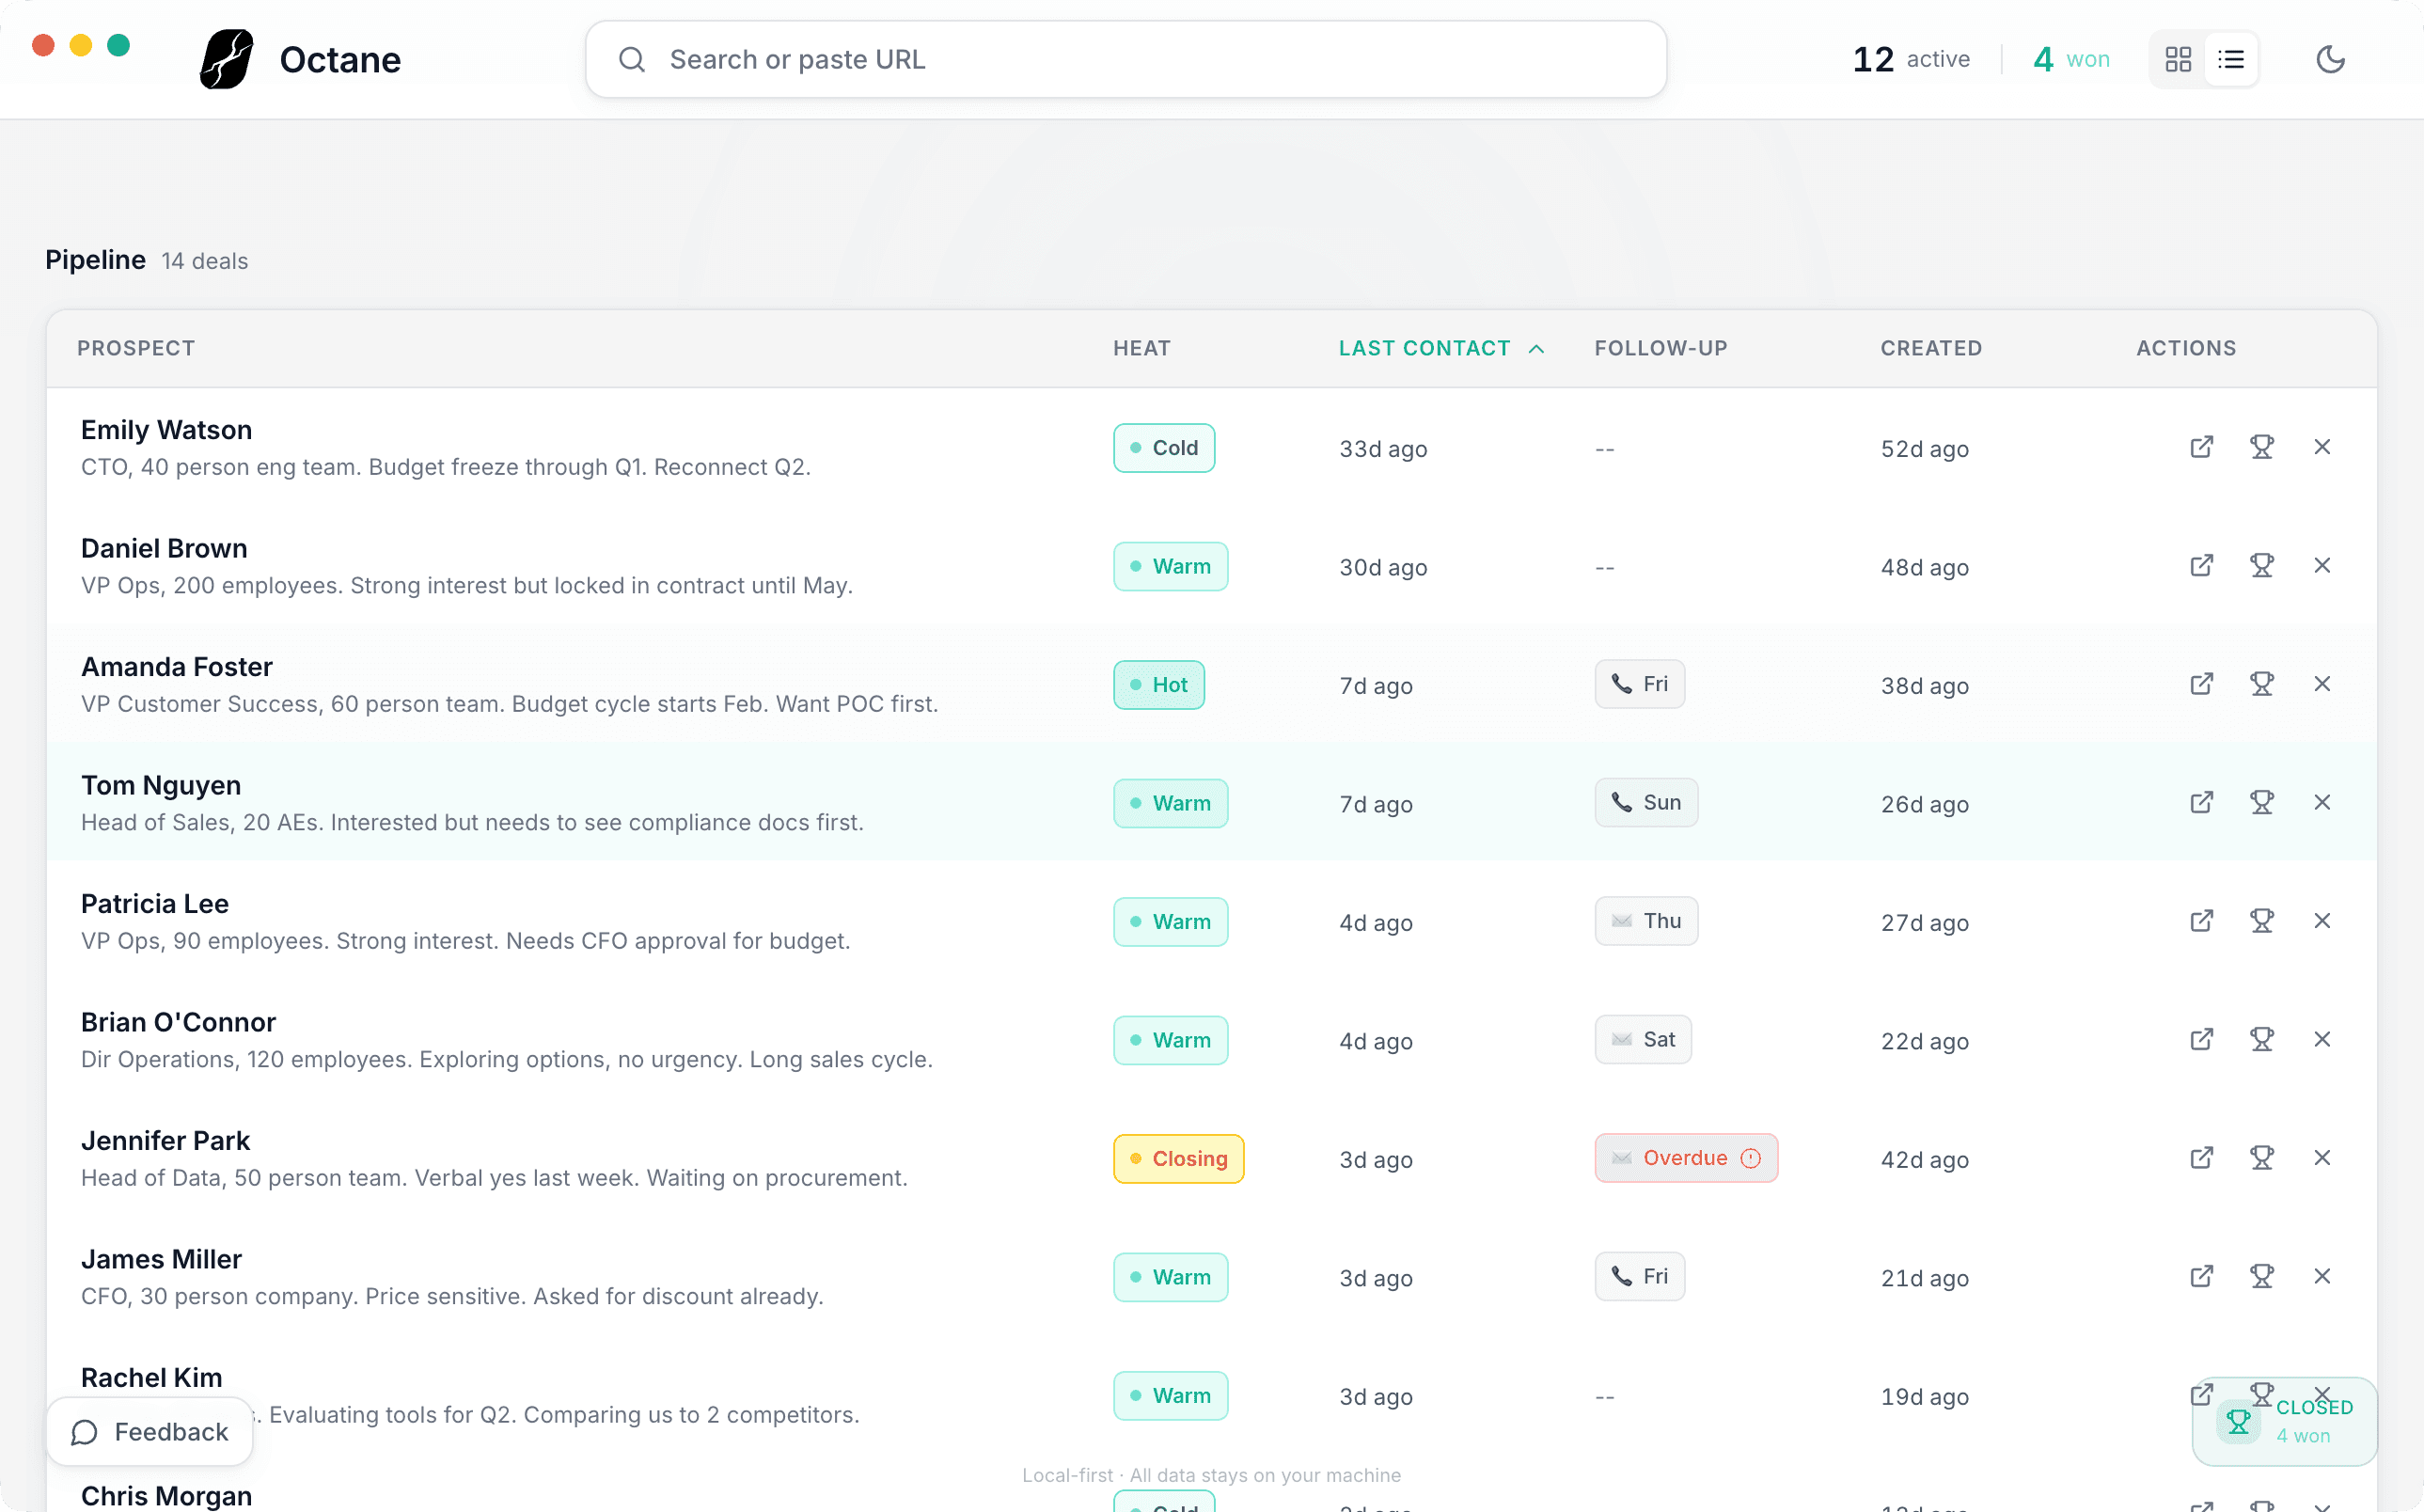
Task: Open Emily Watson's deal in a new window
Action: [x=2201, y=447]
